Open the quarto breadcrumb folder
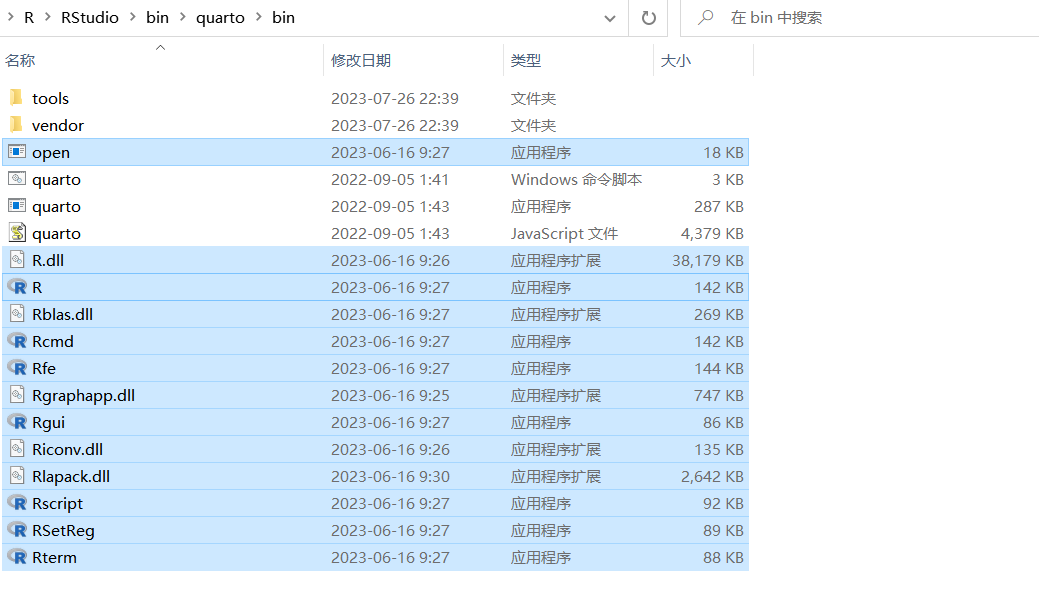The width and height of the screenshot is (1039, 590). click(220, 17)
